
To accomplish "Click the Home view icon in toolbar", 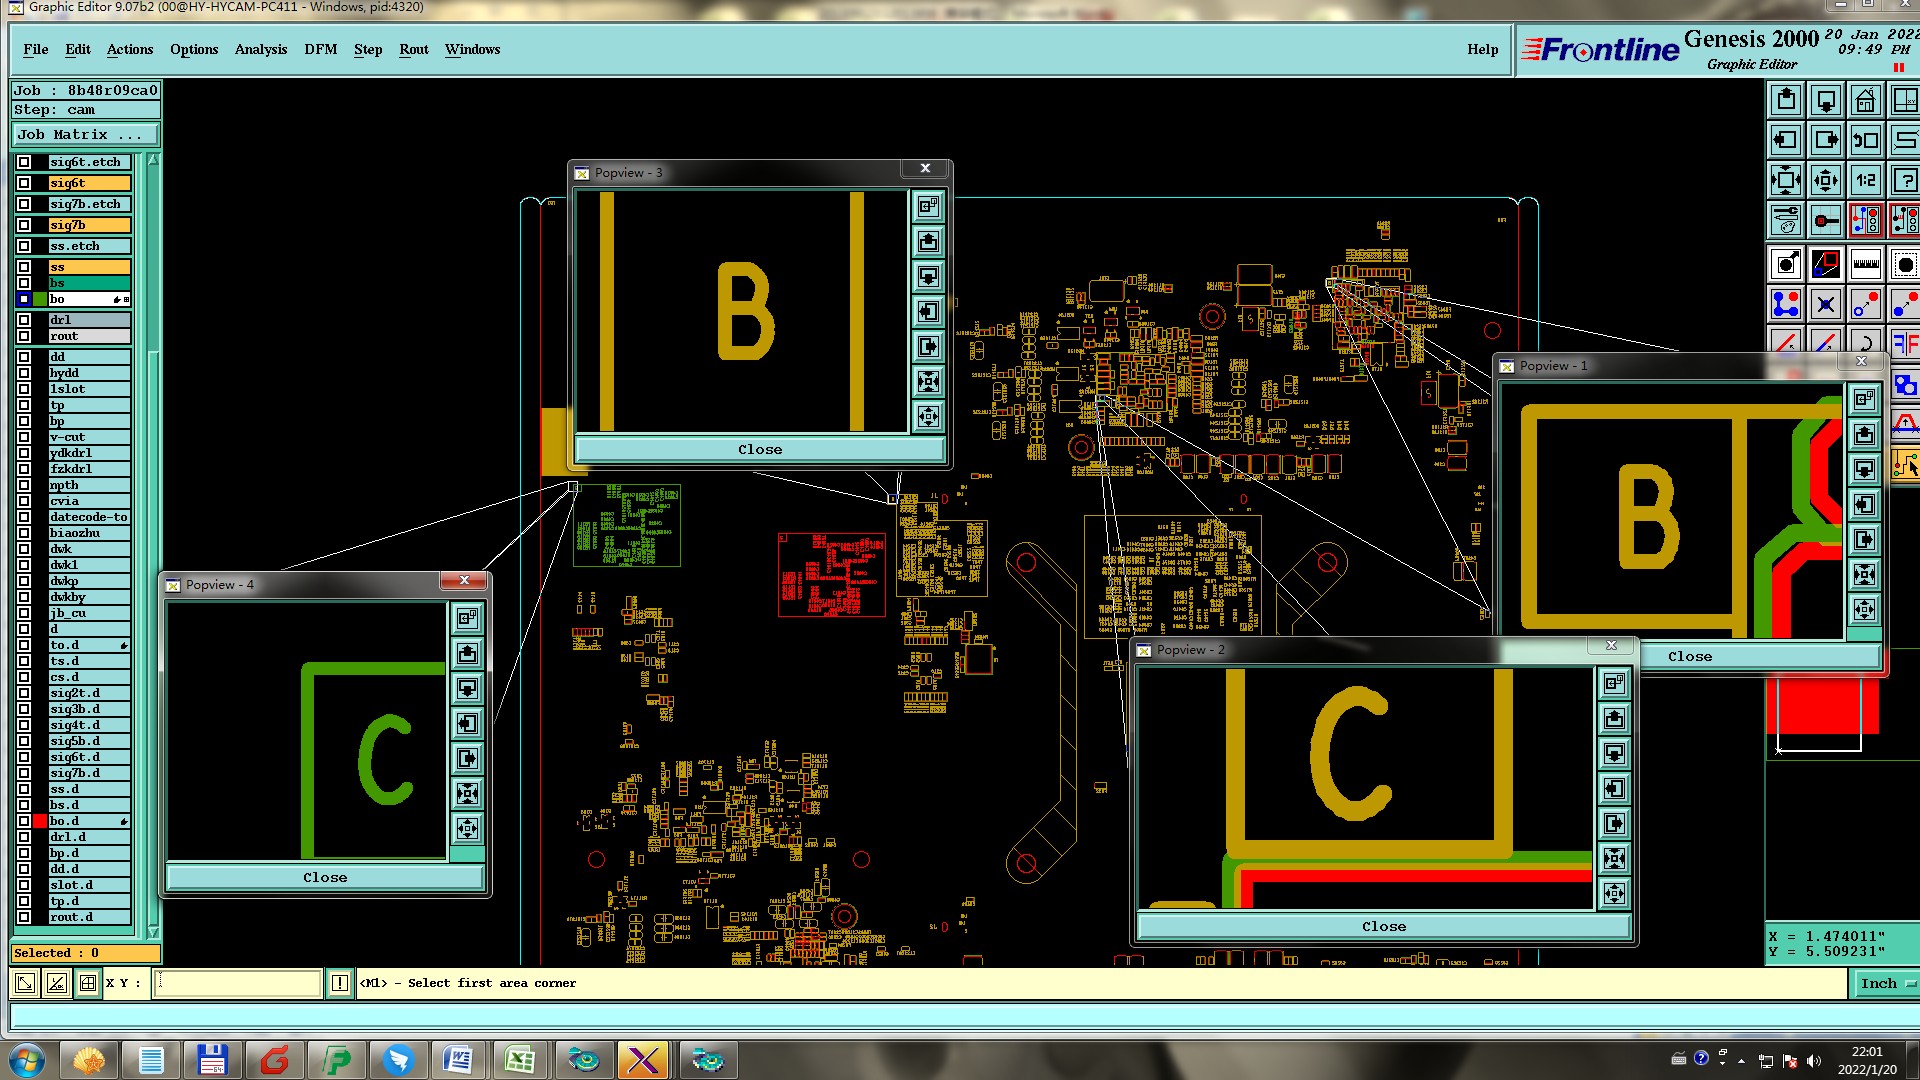I will (1865, 100).
